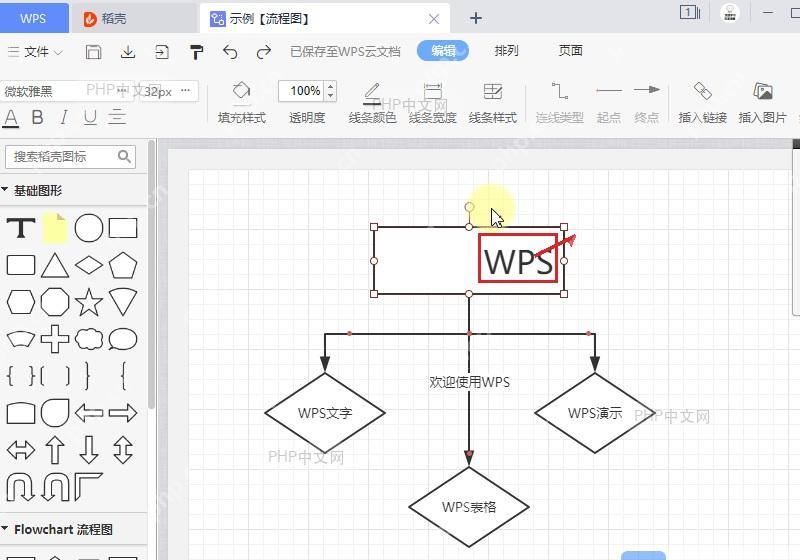The height and width of the screenshot is (560, 800).
Task: Select the WPS表格 diamond on canvas
Action: tap(469, 507)
